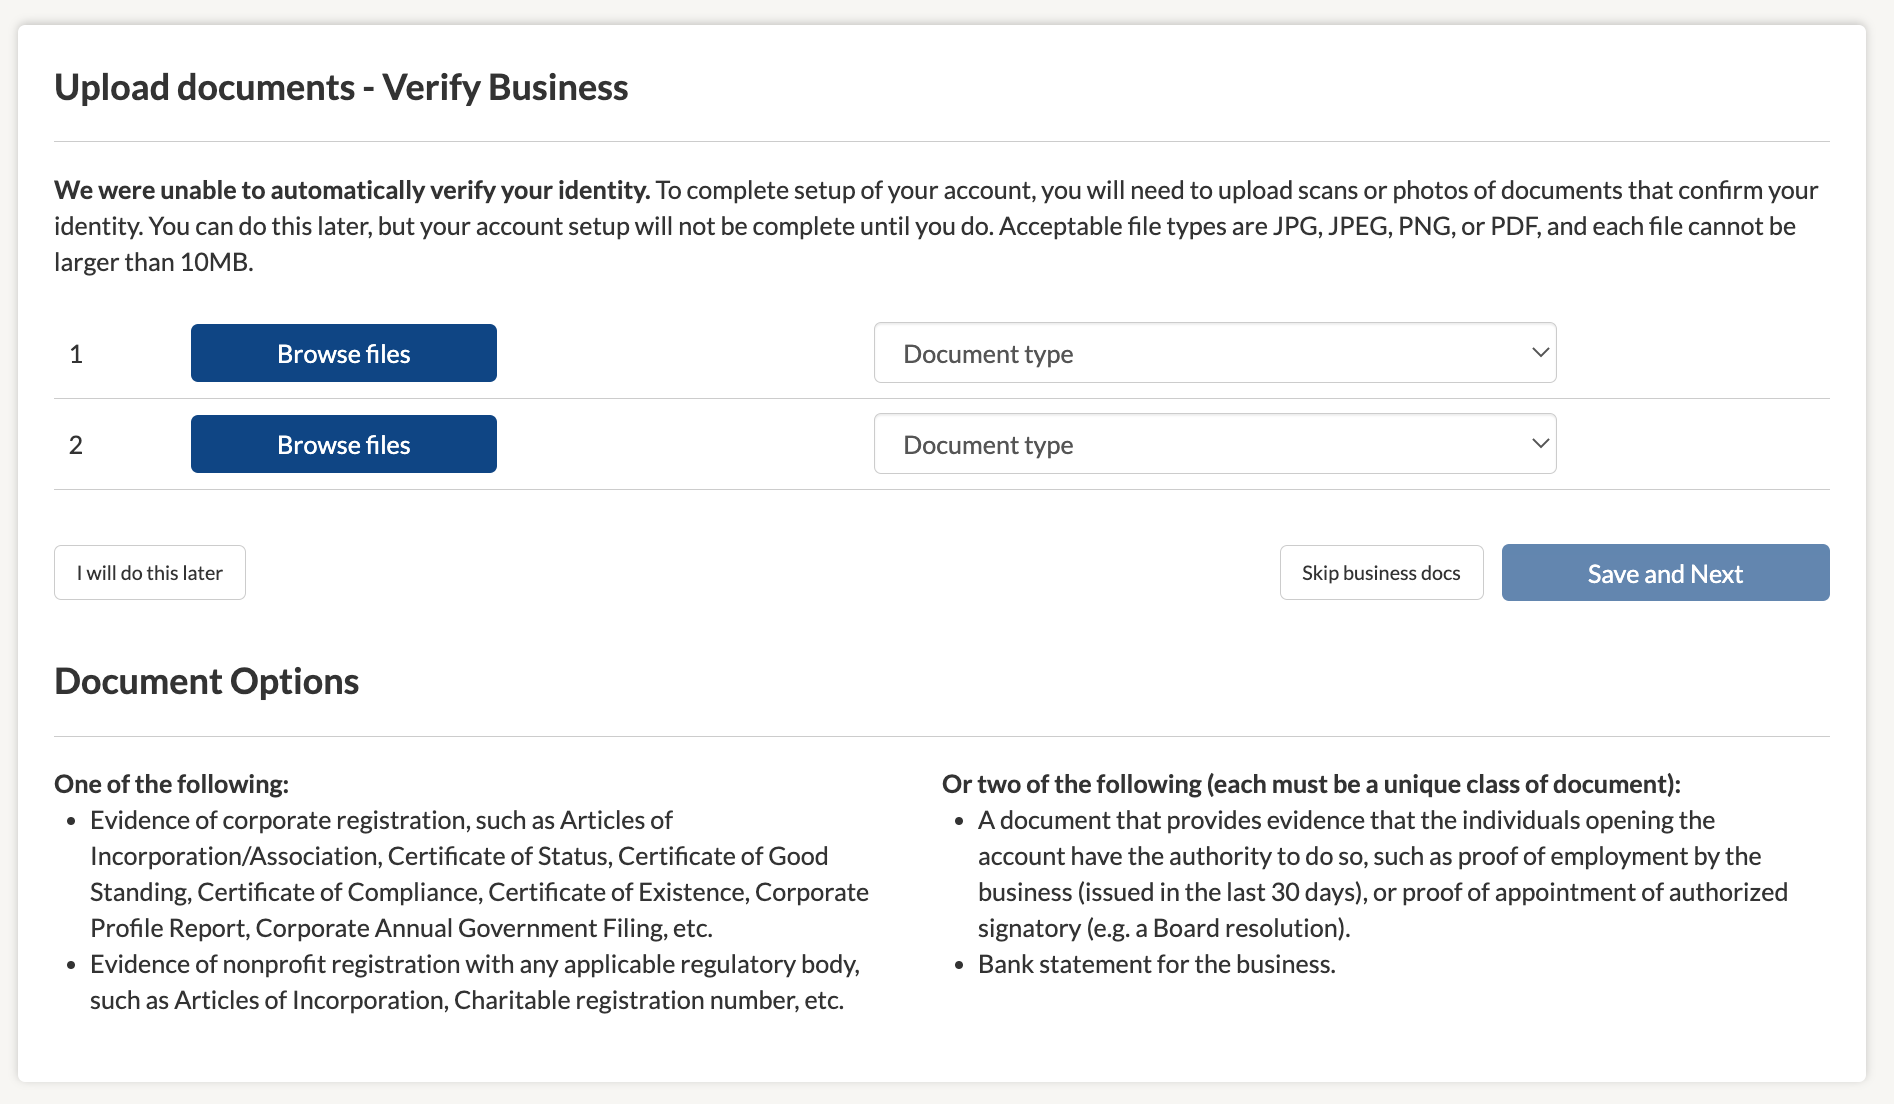Image resolution: width=1894 pixels, height=1104 pixels.
Task: Click the Document Options heading
Action: [x=206, y=682]
